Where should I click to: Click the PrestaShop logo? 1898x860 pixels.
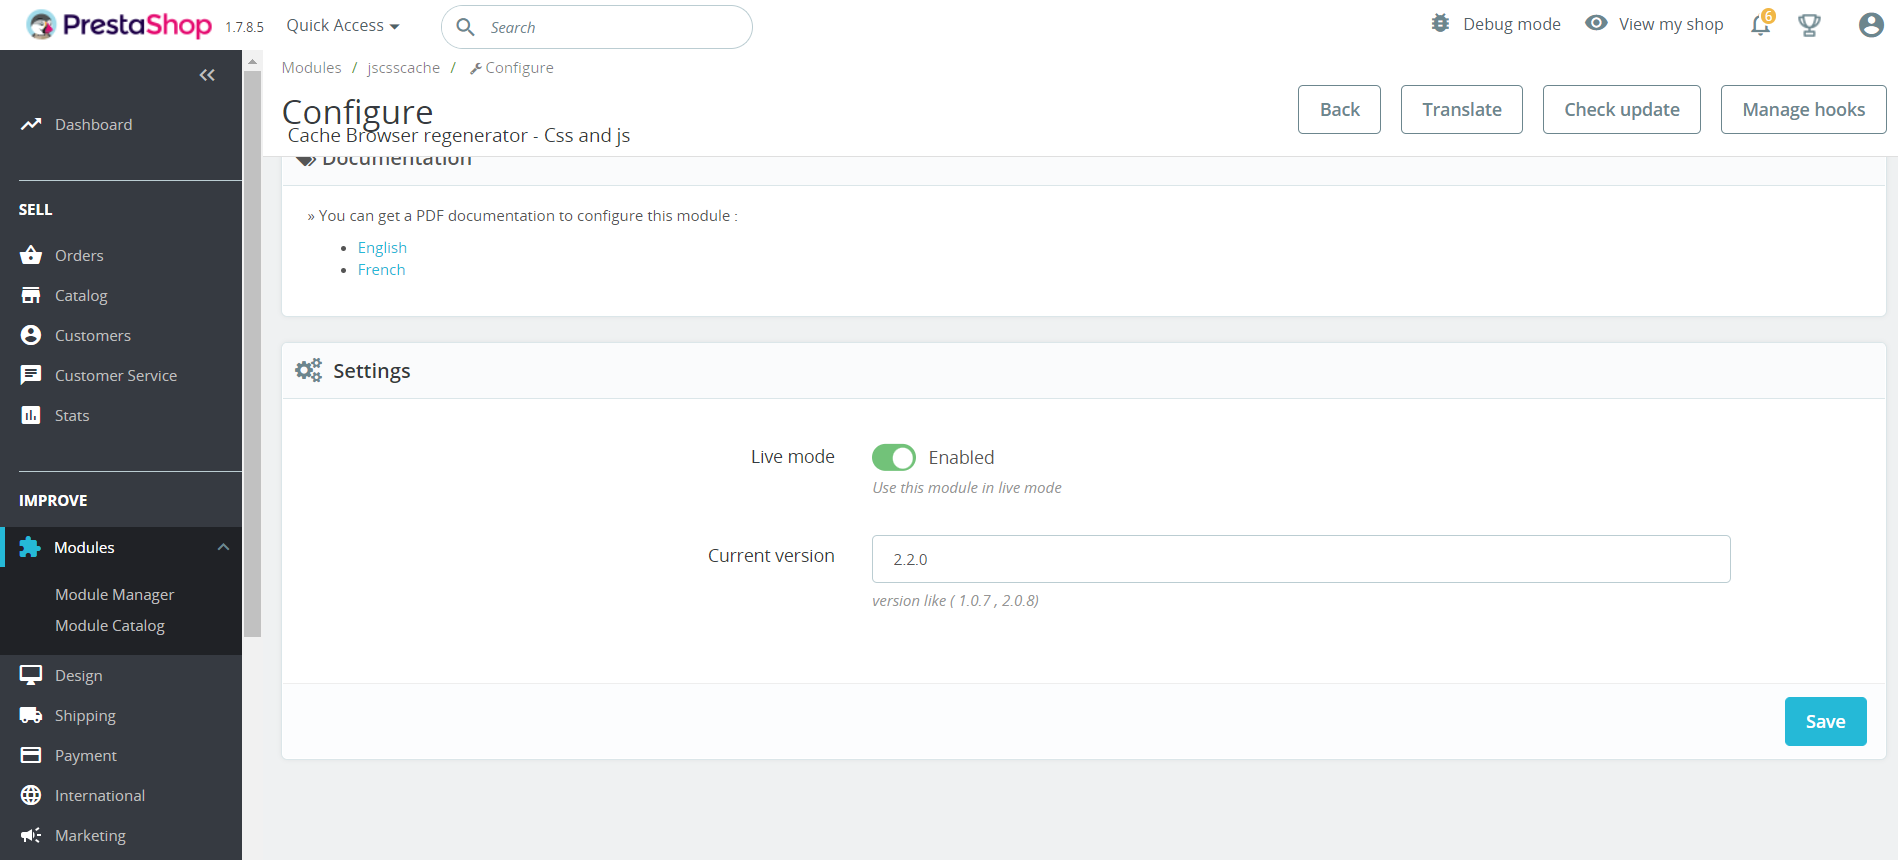point(119,25)
